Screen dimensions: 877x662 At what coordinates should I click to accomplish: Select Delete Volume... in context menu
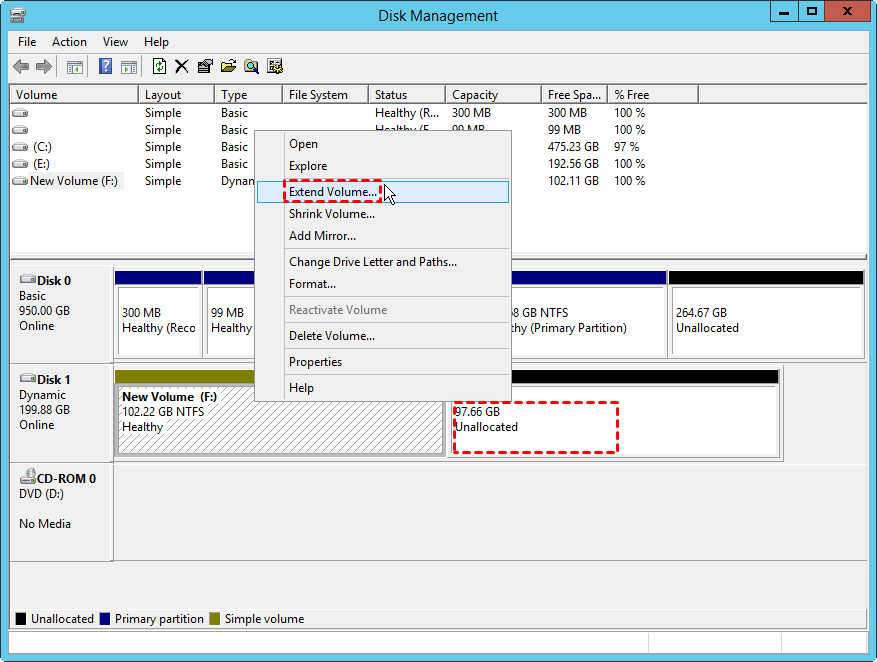(383, 336)
